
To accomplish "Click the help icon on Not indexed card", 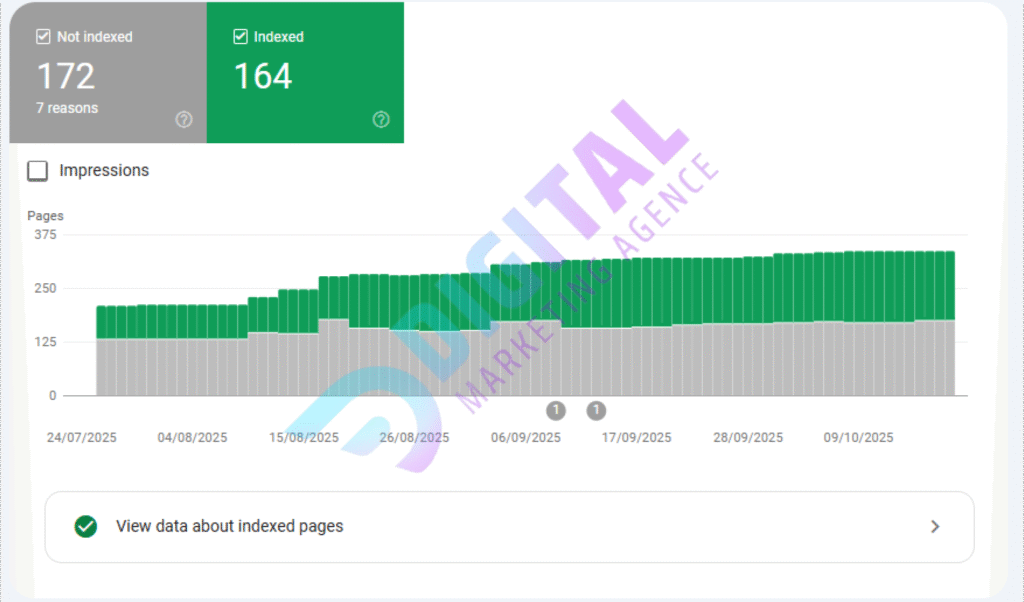I will pos(183,119).
